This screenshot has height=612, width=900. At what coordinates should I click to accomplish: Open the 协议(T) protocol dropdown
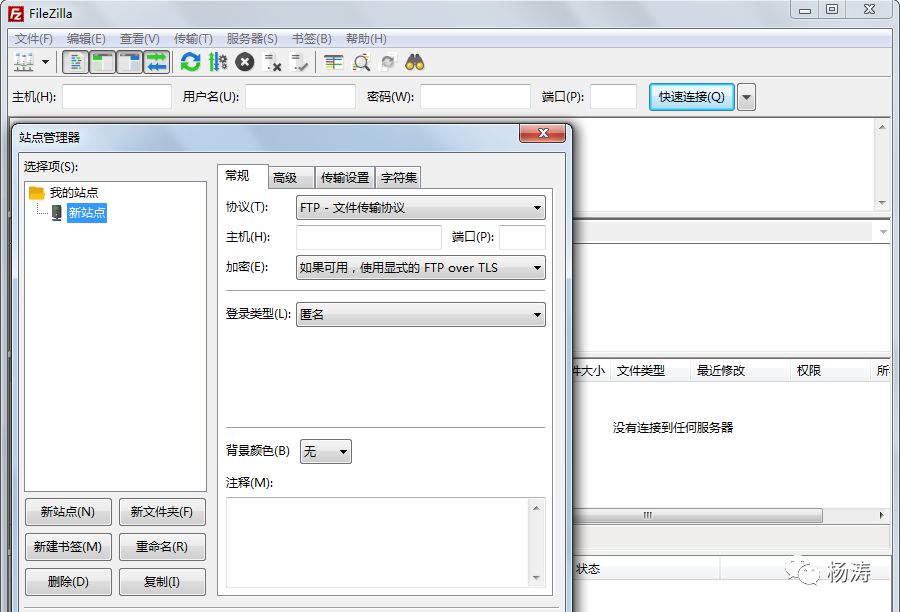click(421, 208)
